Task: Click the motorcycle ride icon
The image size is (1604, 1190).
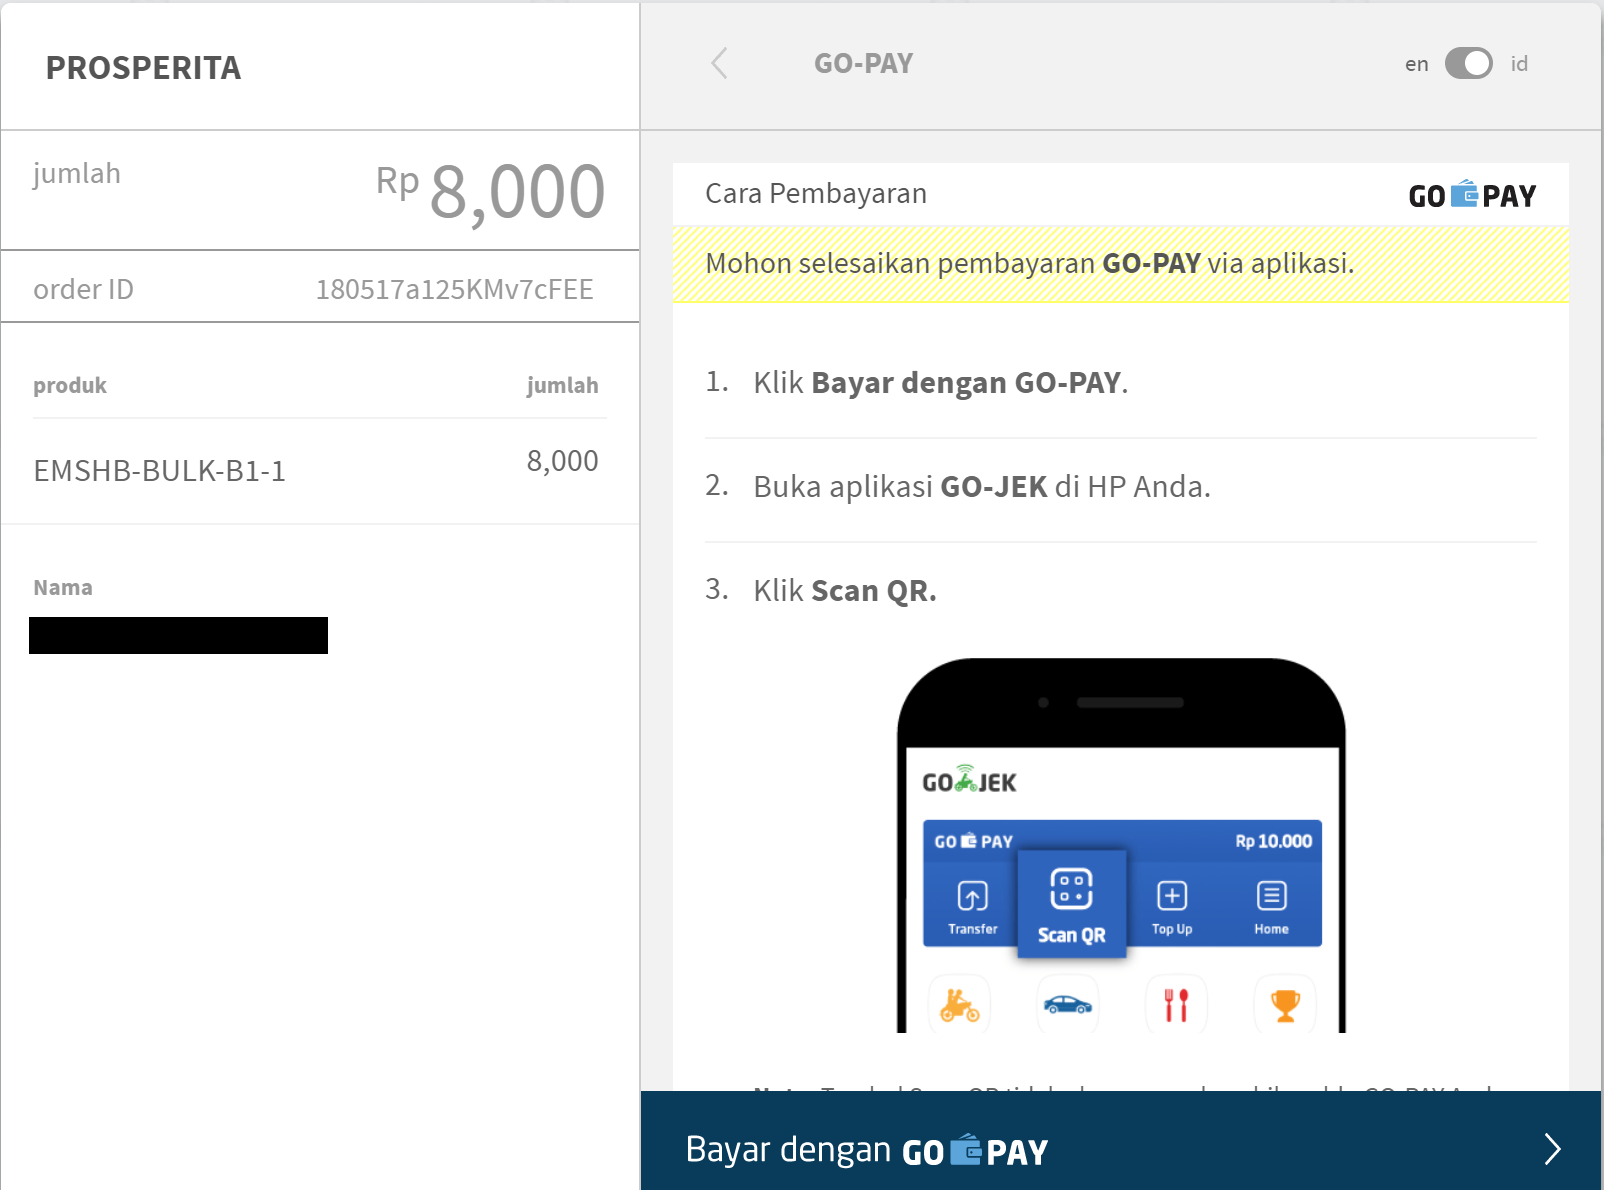Action: 959,1004
